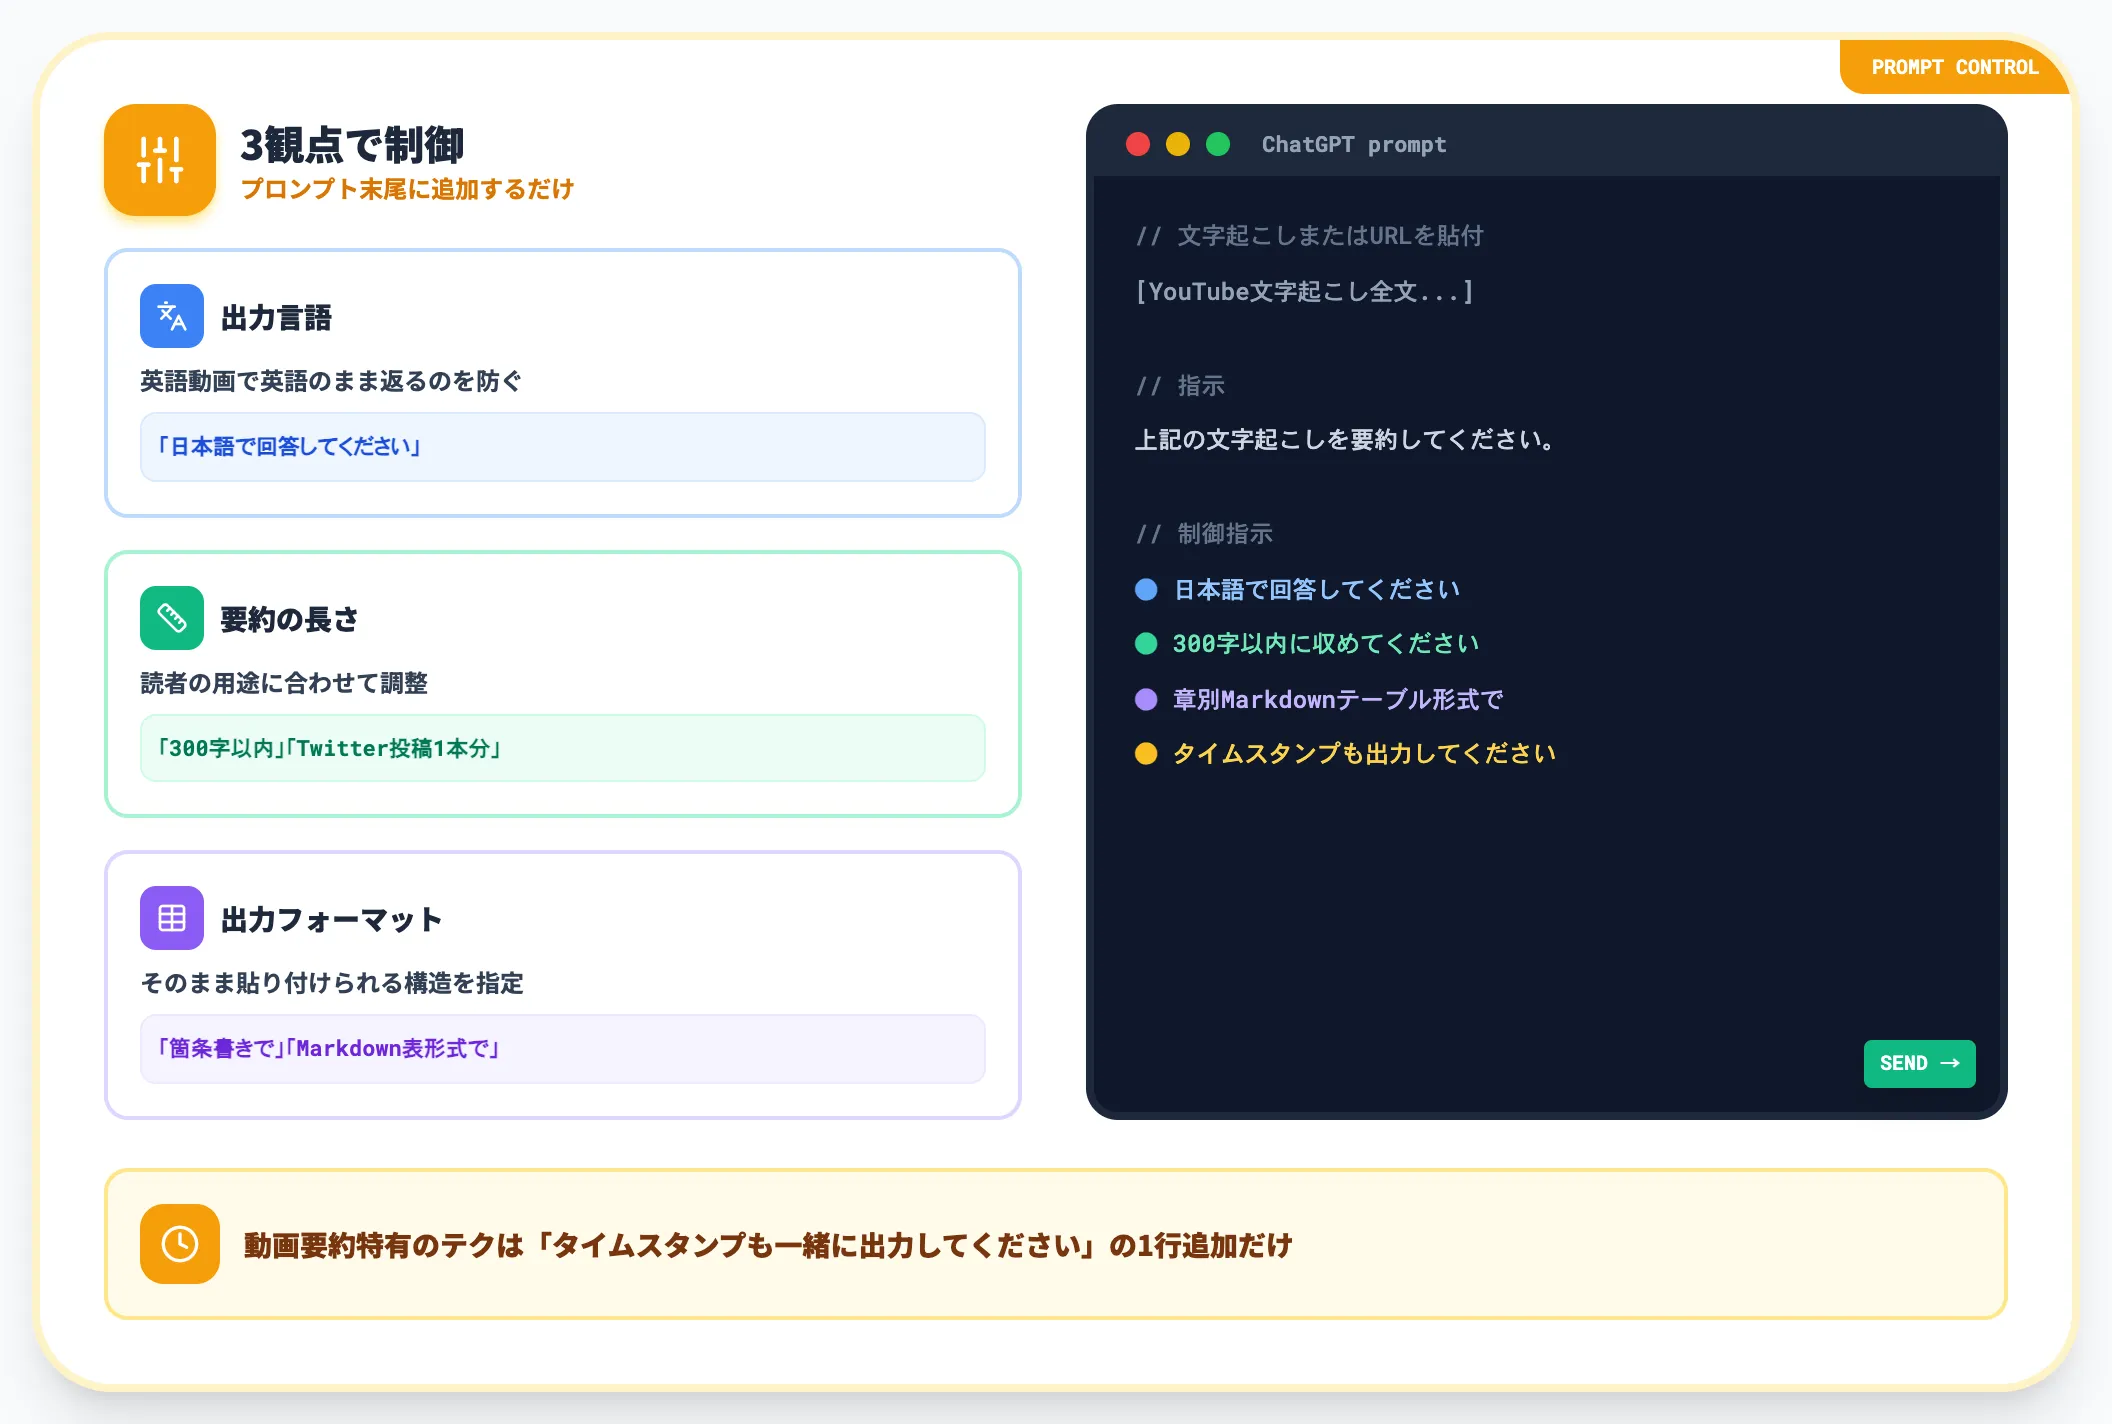Click the 「箇条書きで」「Markdown表形式で」 example box
The width and height of the screenshot is (2112, 1424).
click(x=562, y=1049)
